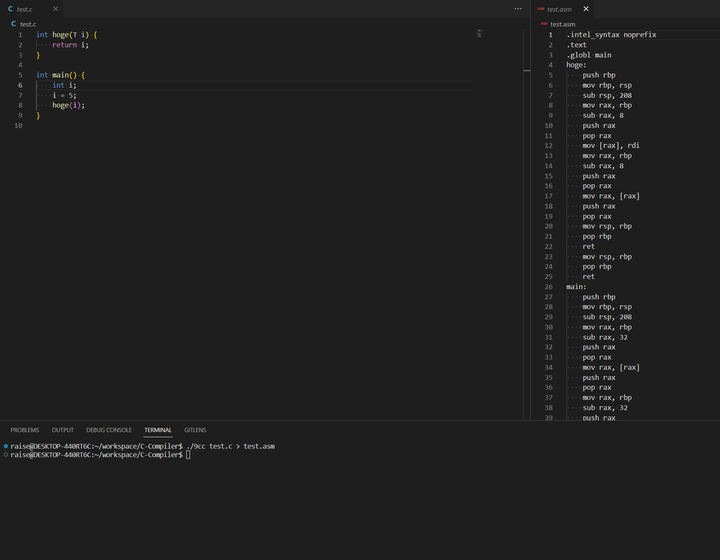Click the C file icon on test.c tab
720x560 pixels.
[11, 9]
